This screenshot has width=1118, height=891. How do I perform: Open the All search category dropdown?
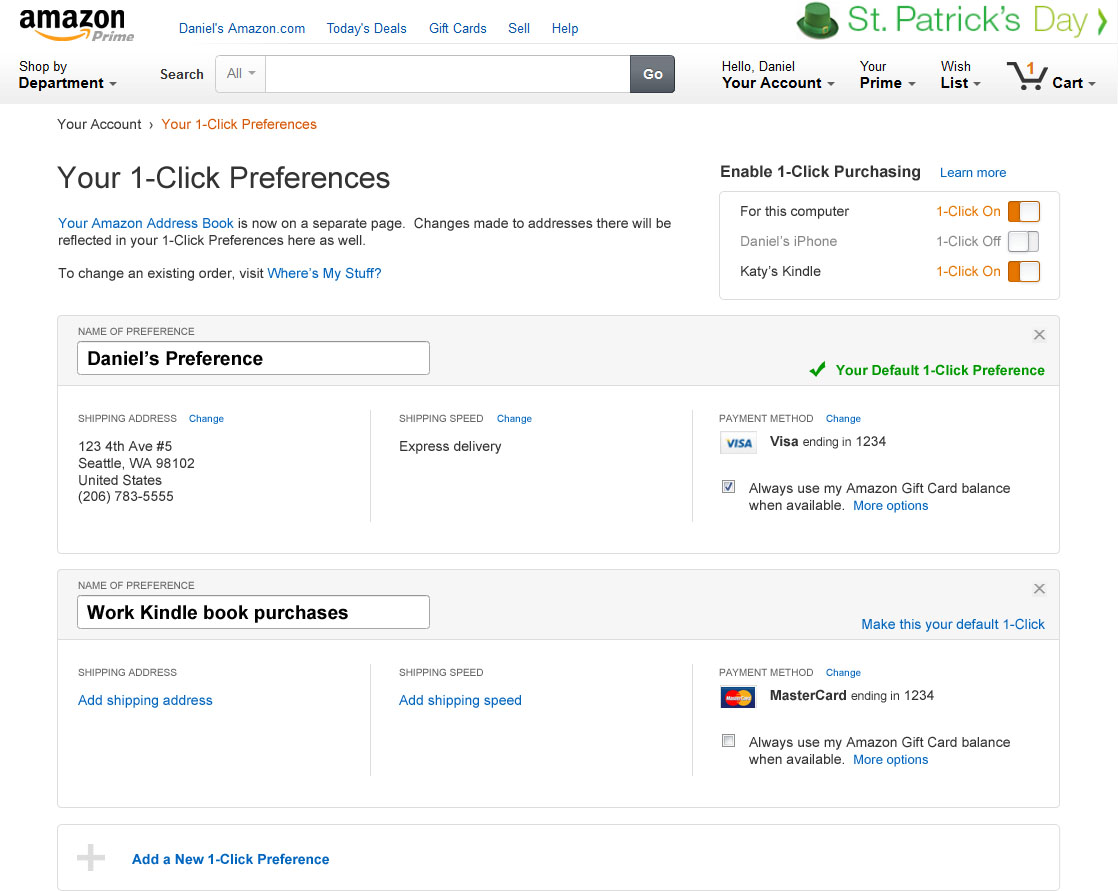coord(241,74)
